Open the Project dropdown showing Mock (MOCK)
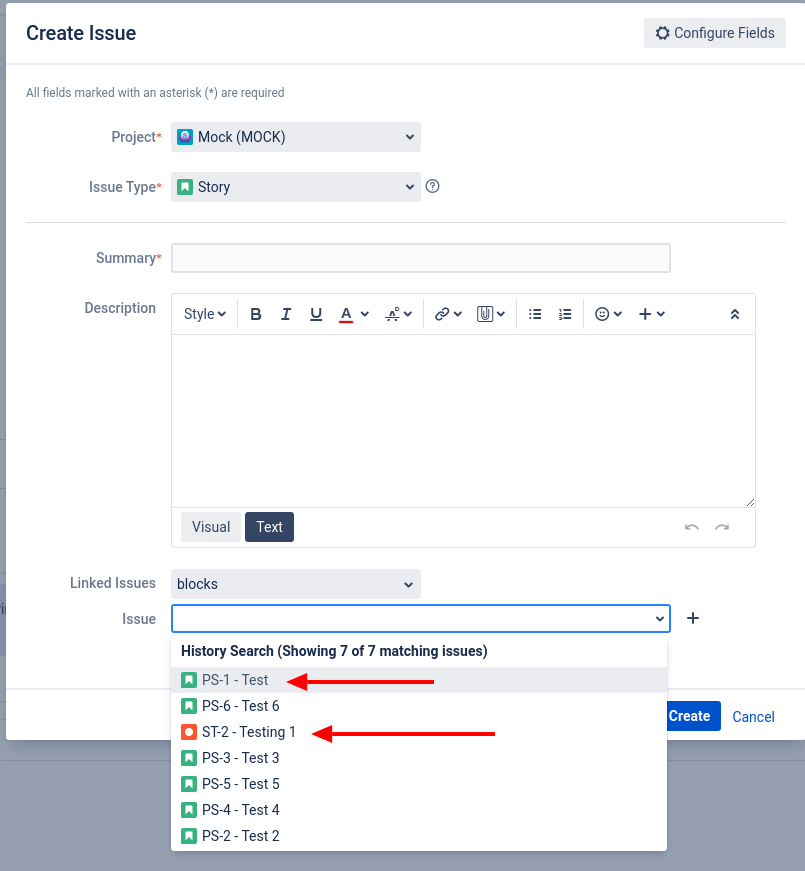The width and height of the screenshot is (805, 871). tap(296, 137)
